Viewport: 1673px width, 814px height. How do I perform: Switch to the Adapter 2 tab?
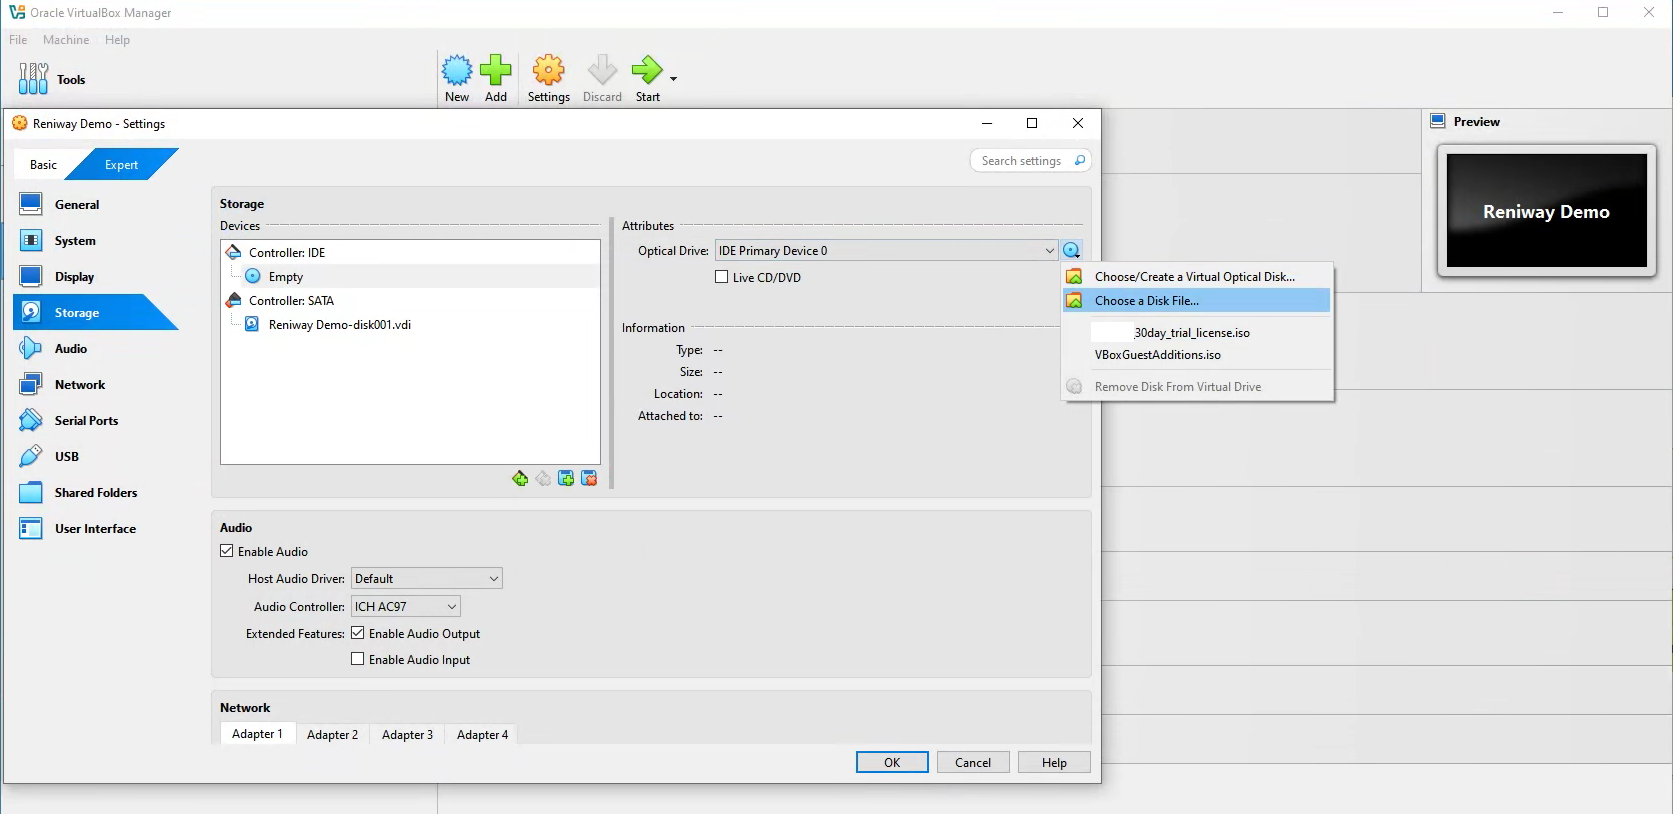tap(332, 734)
